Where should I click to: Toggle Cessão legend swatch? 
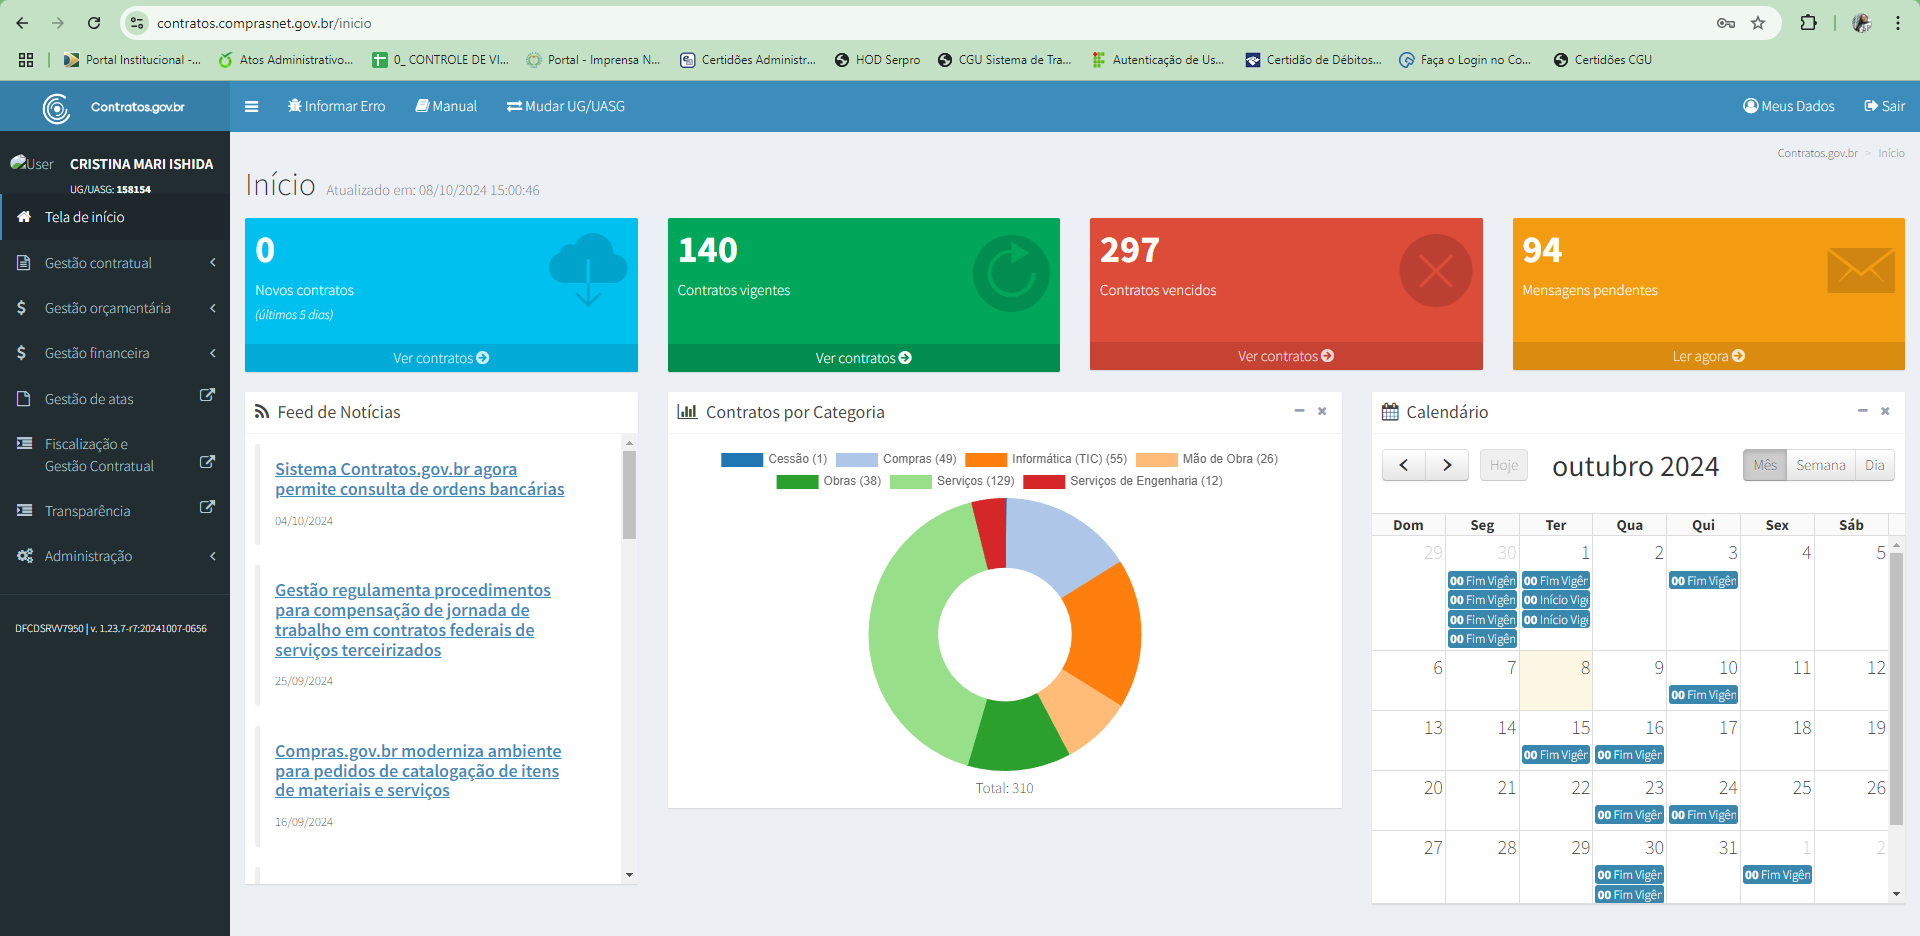click(741, 459)
